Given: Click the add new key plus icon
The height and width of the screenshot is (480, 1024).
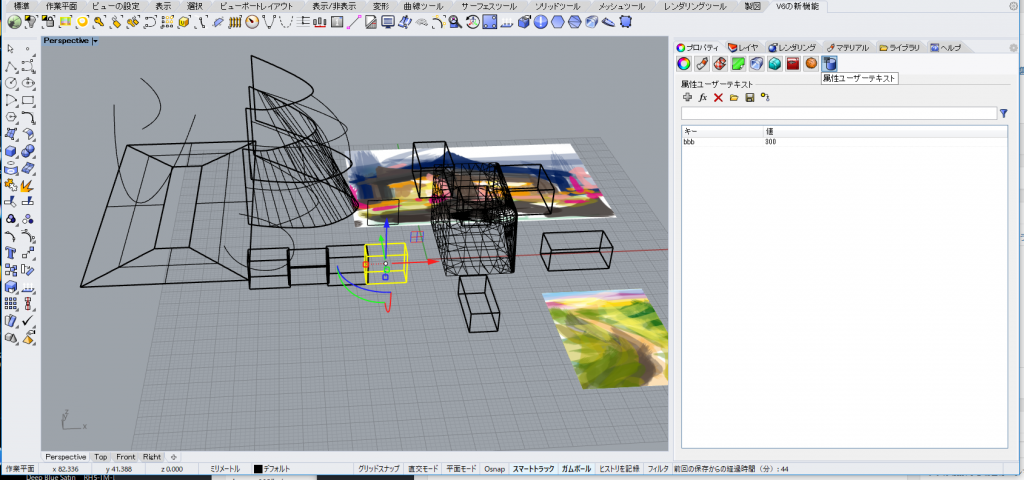Looking at the screenshot, I should click(687, 98).
